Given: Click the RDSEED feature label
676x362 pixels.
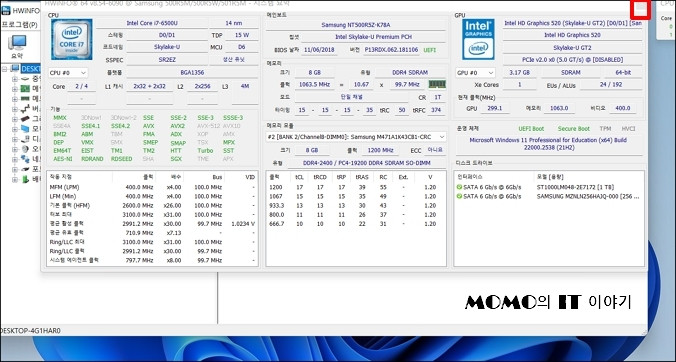Looking at the screenshot, I should (122, 159).
